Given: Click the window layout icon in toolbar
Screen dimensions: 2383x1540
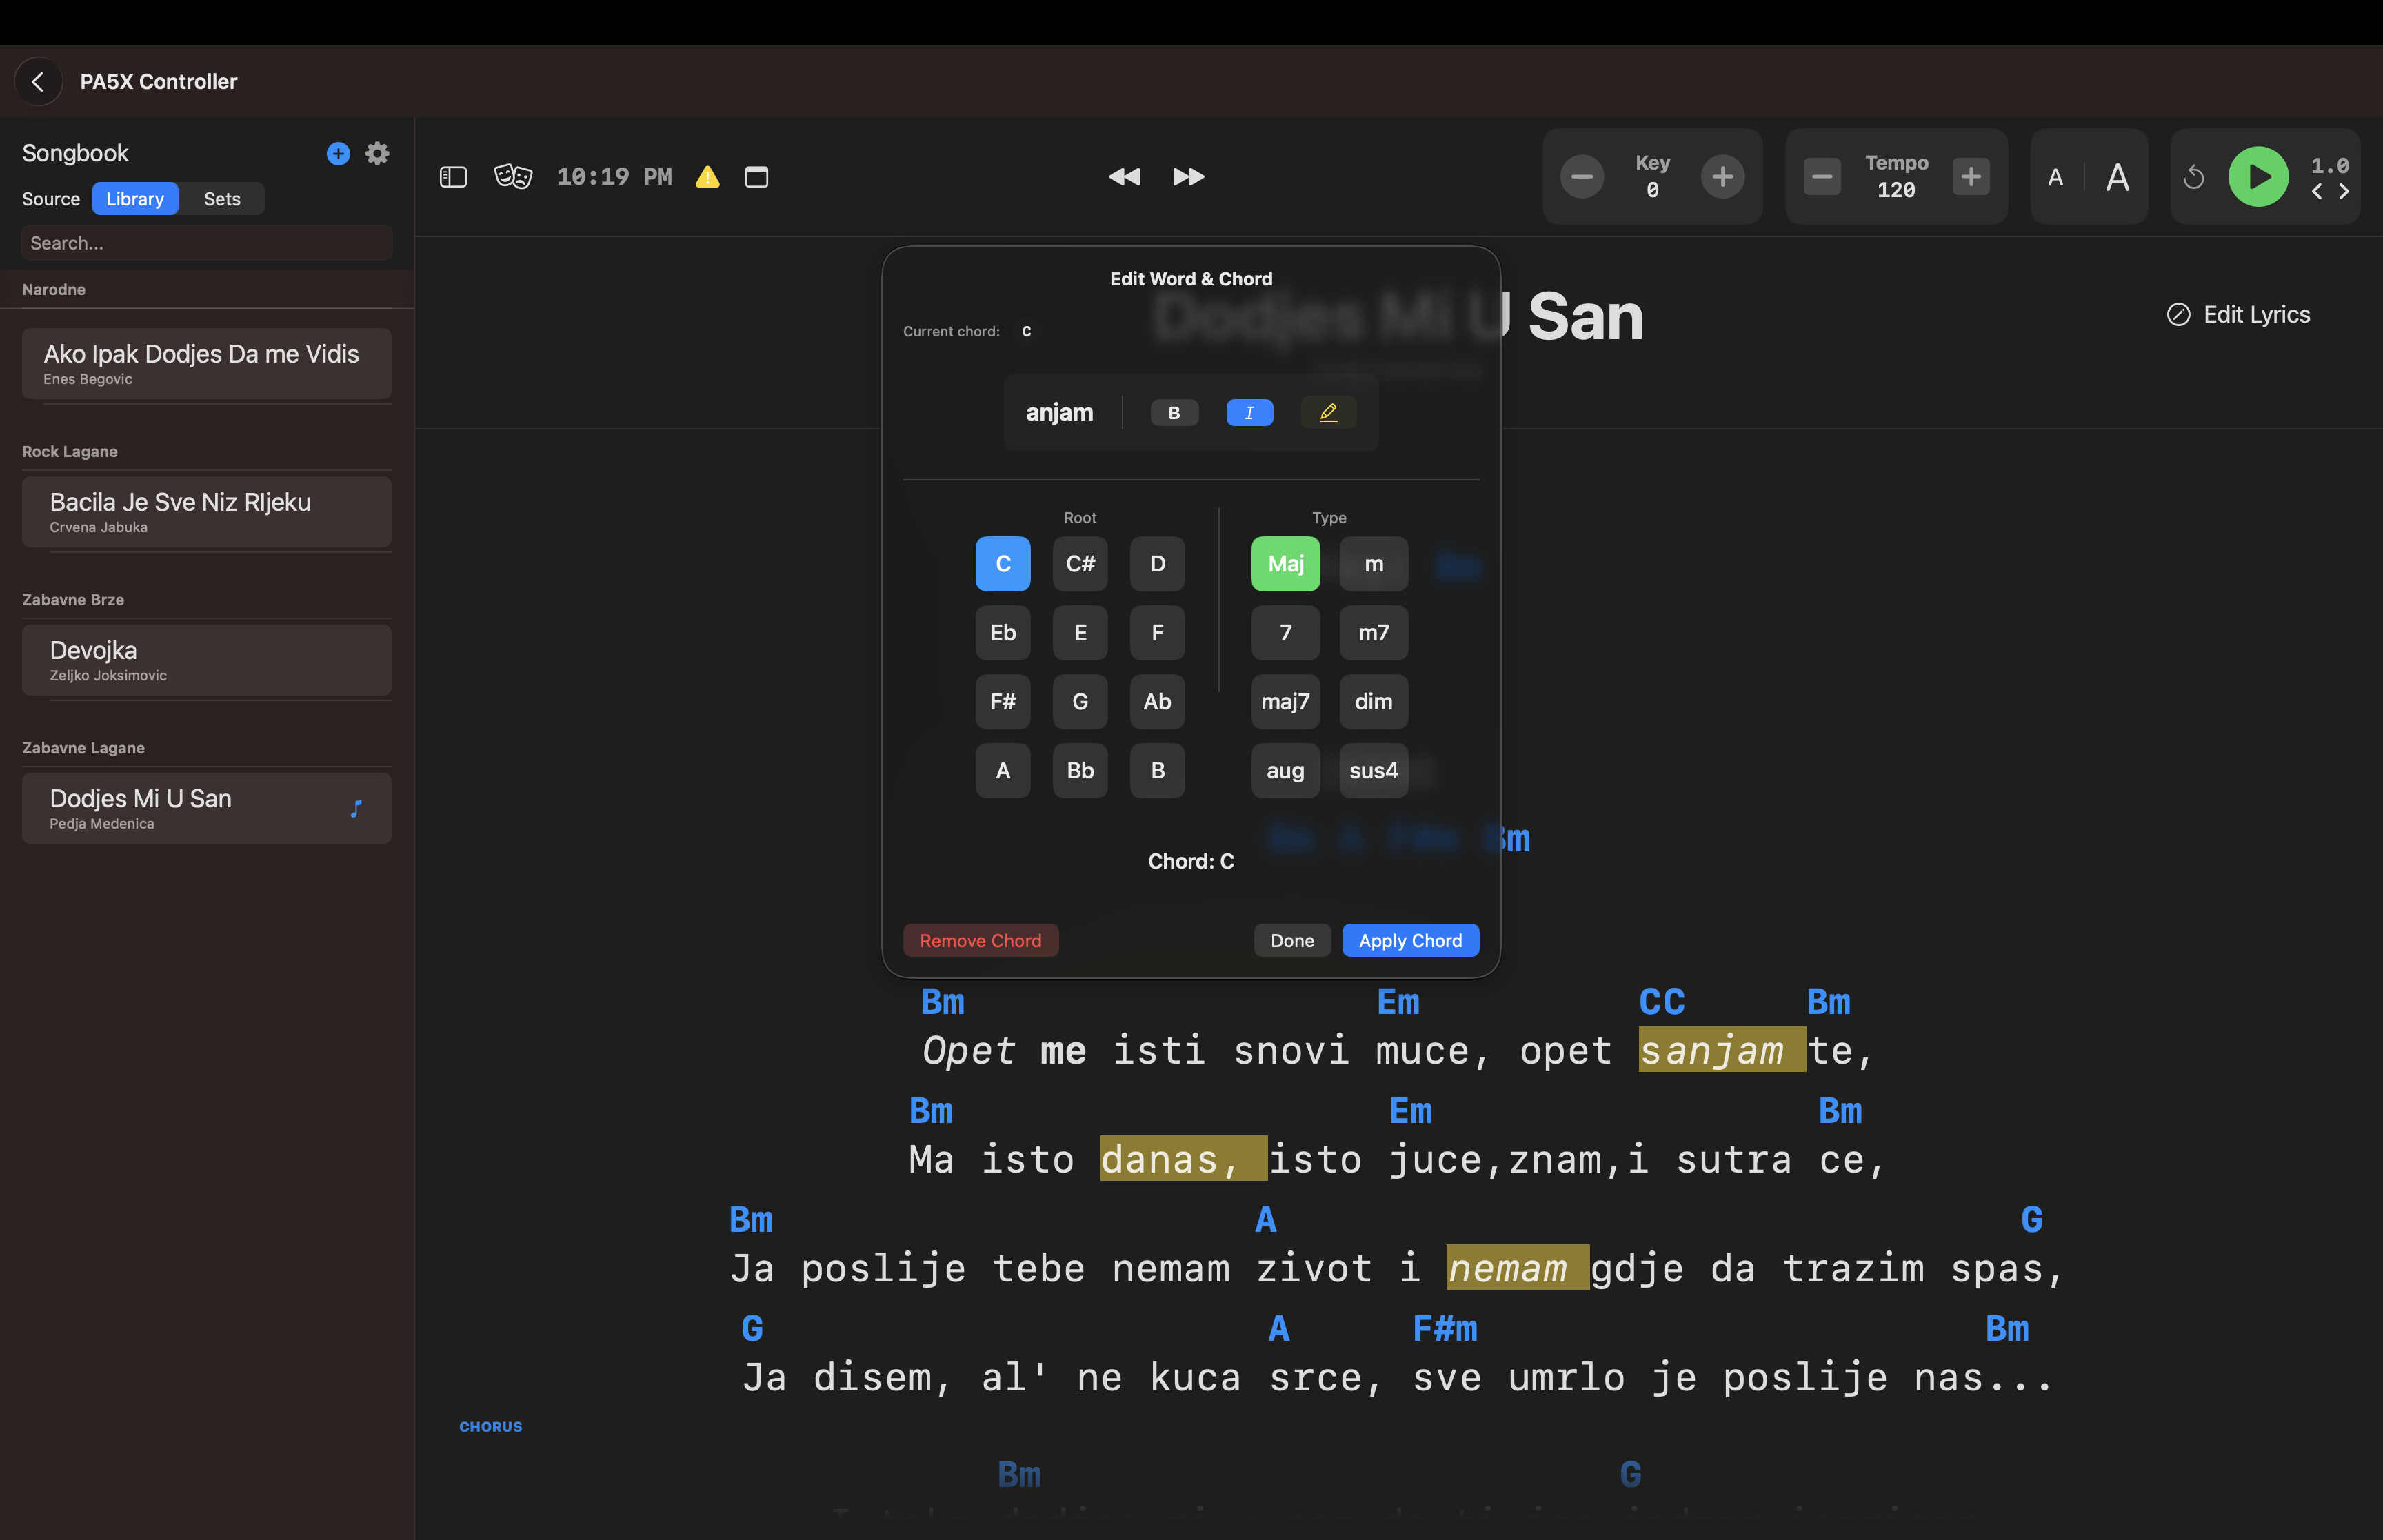Looking at the screenshot, I should [x=757, y=177].
